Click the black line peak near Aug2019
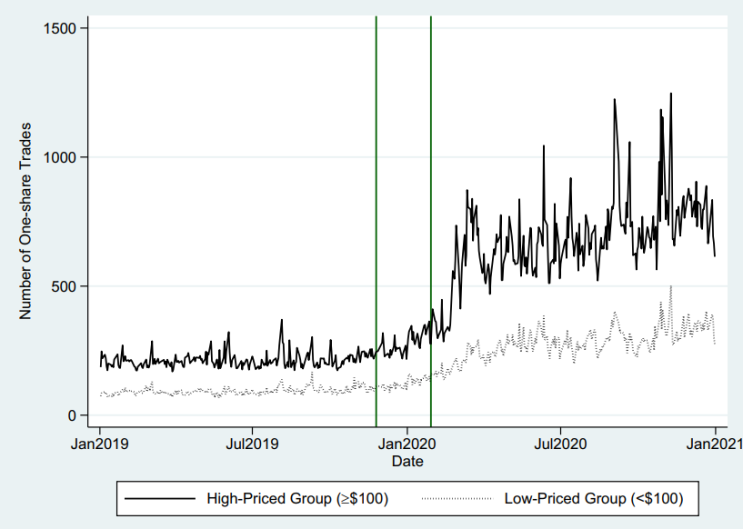The height and width of the screenshot is (529, 743). pyautogui.click(x=281, y=320)
